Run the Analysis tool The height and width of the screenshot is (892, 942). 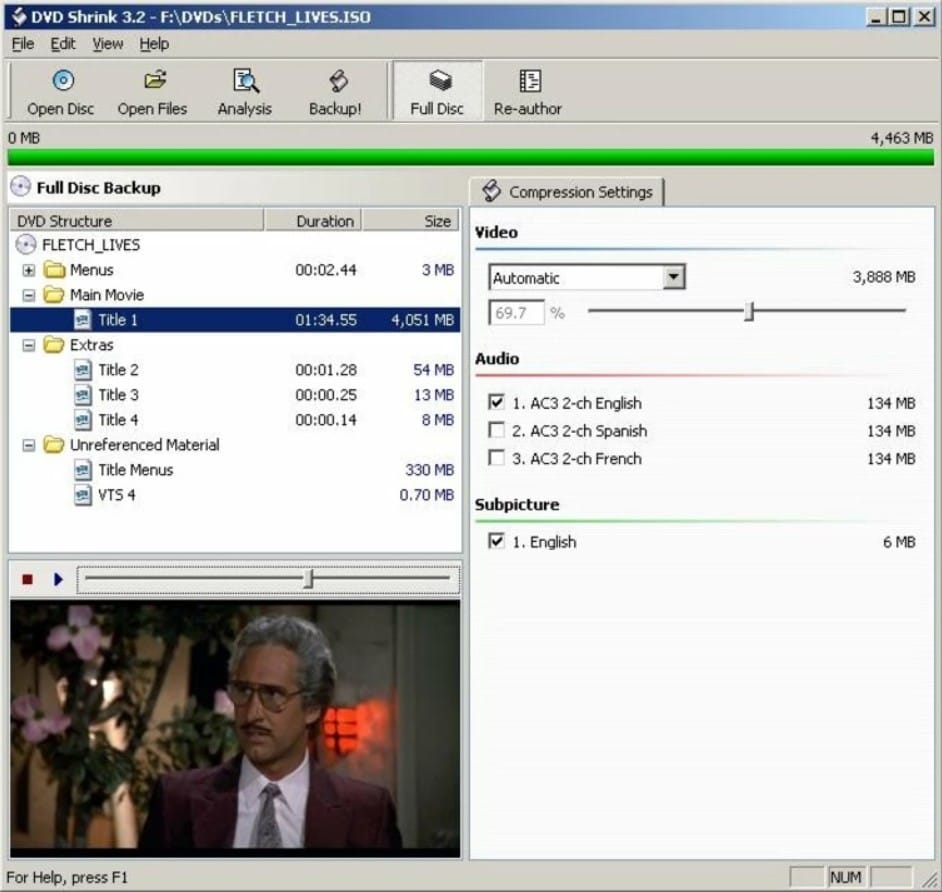click(245, 92)
